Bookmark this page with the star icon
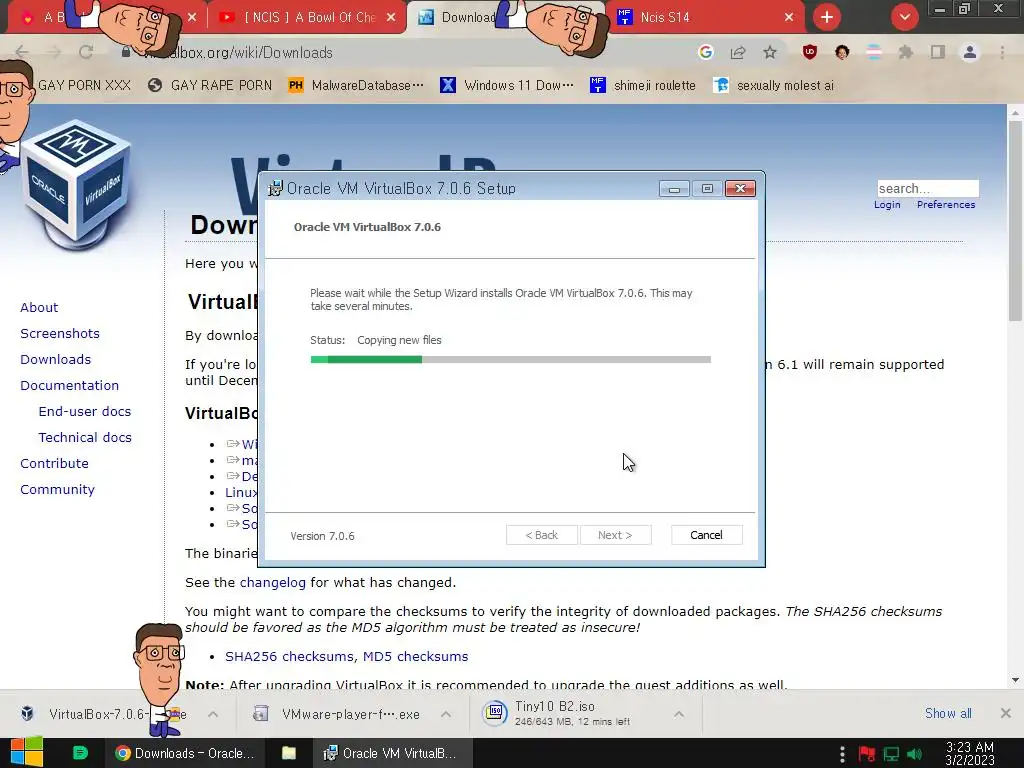 click(x=770, y=52)
